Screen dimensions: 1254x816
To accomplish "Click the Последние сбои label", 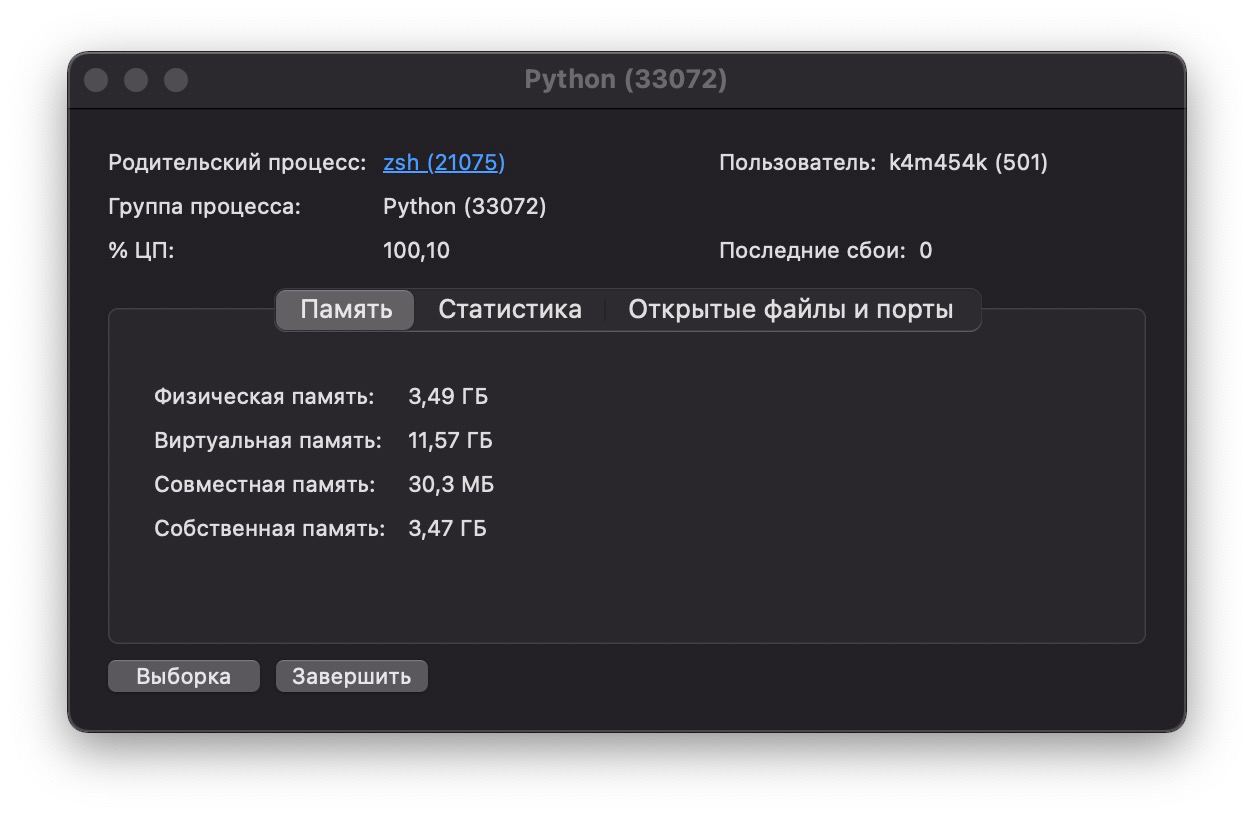I will [812, 251].
